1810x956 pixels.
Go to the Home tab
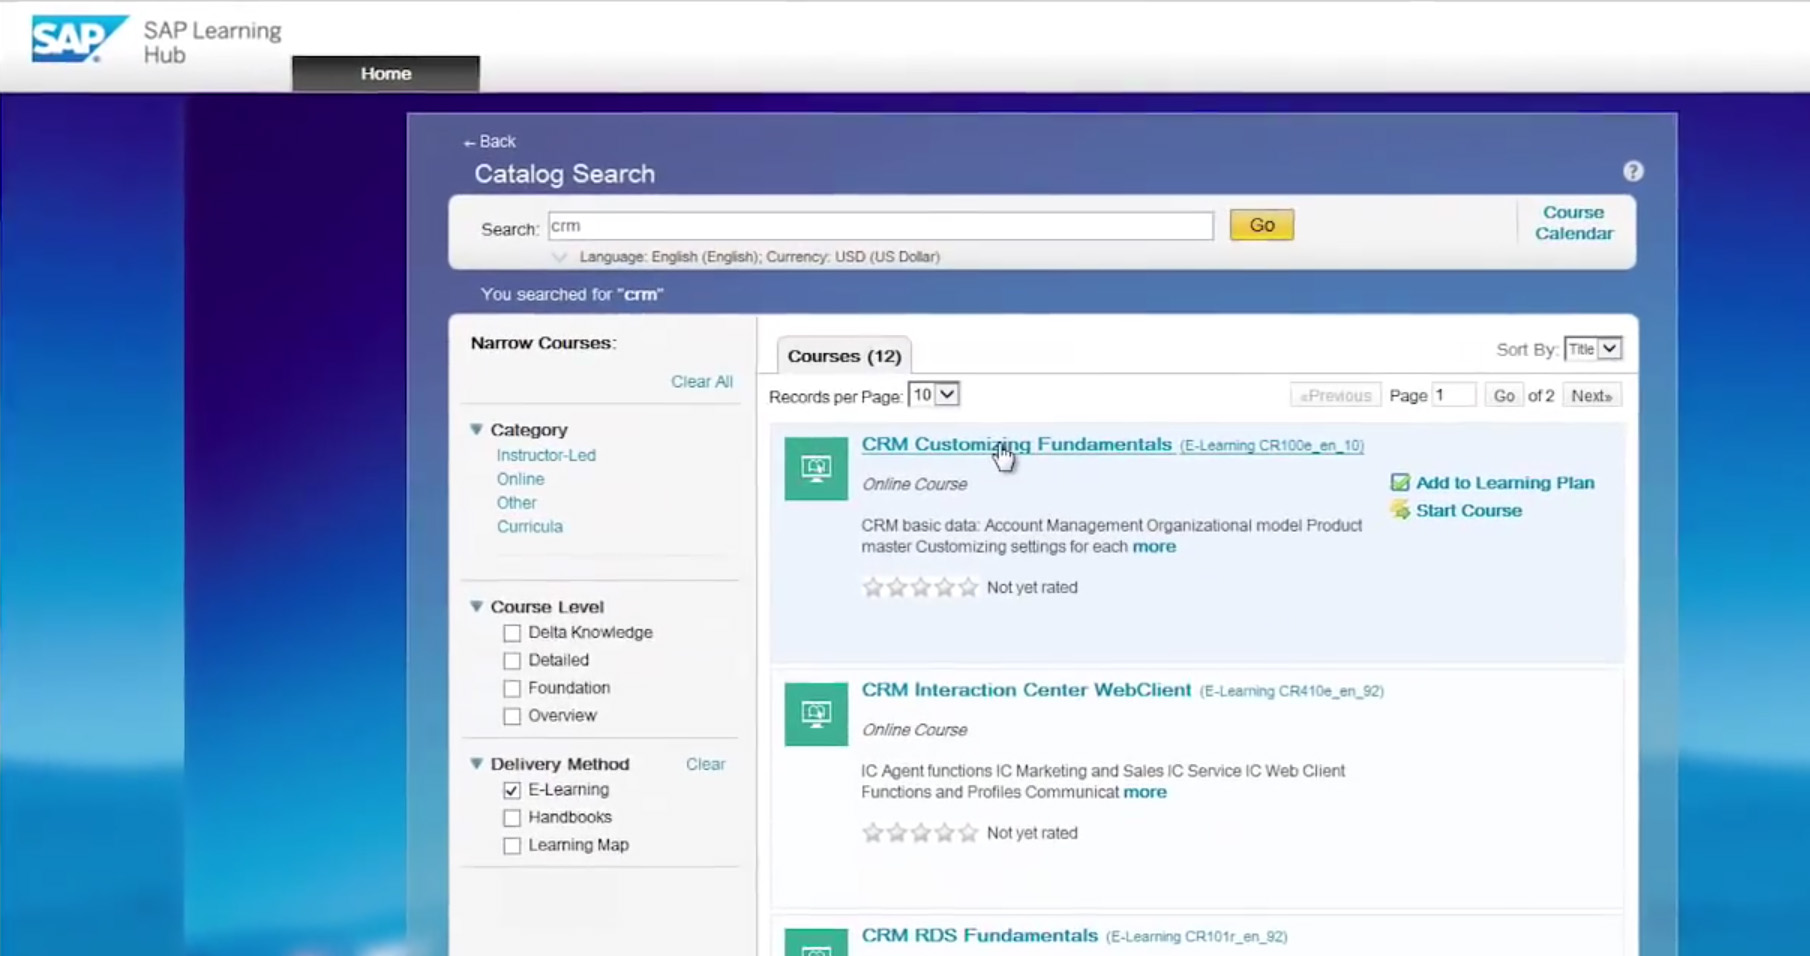(386, 73)
